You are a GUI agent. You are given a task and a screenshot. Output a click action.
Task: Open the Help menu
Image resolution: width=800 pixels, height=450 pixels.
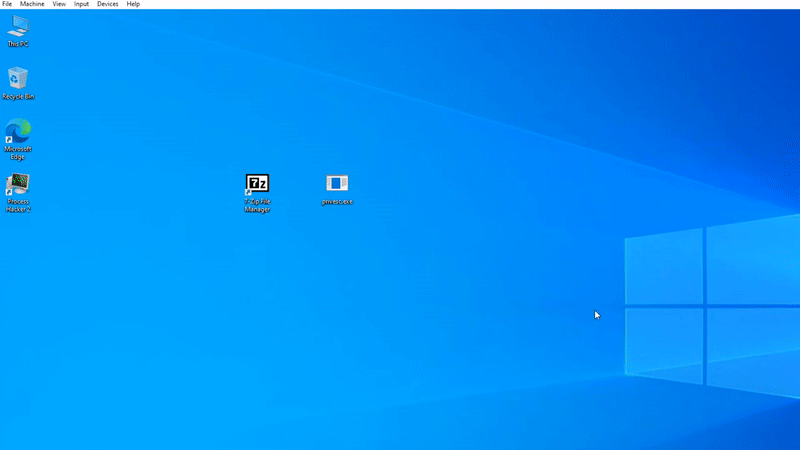133,4
